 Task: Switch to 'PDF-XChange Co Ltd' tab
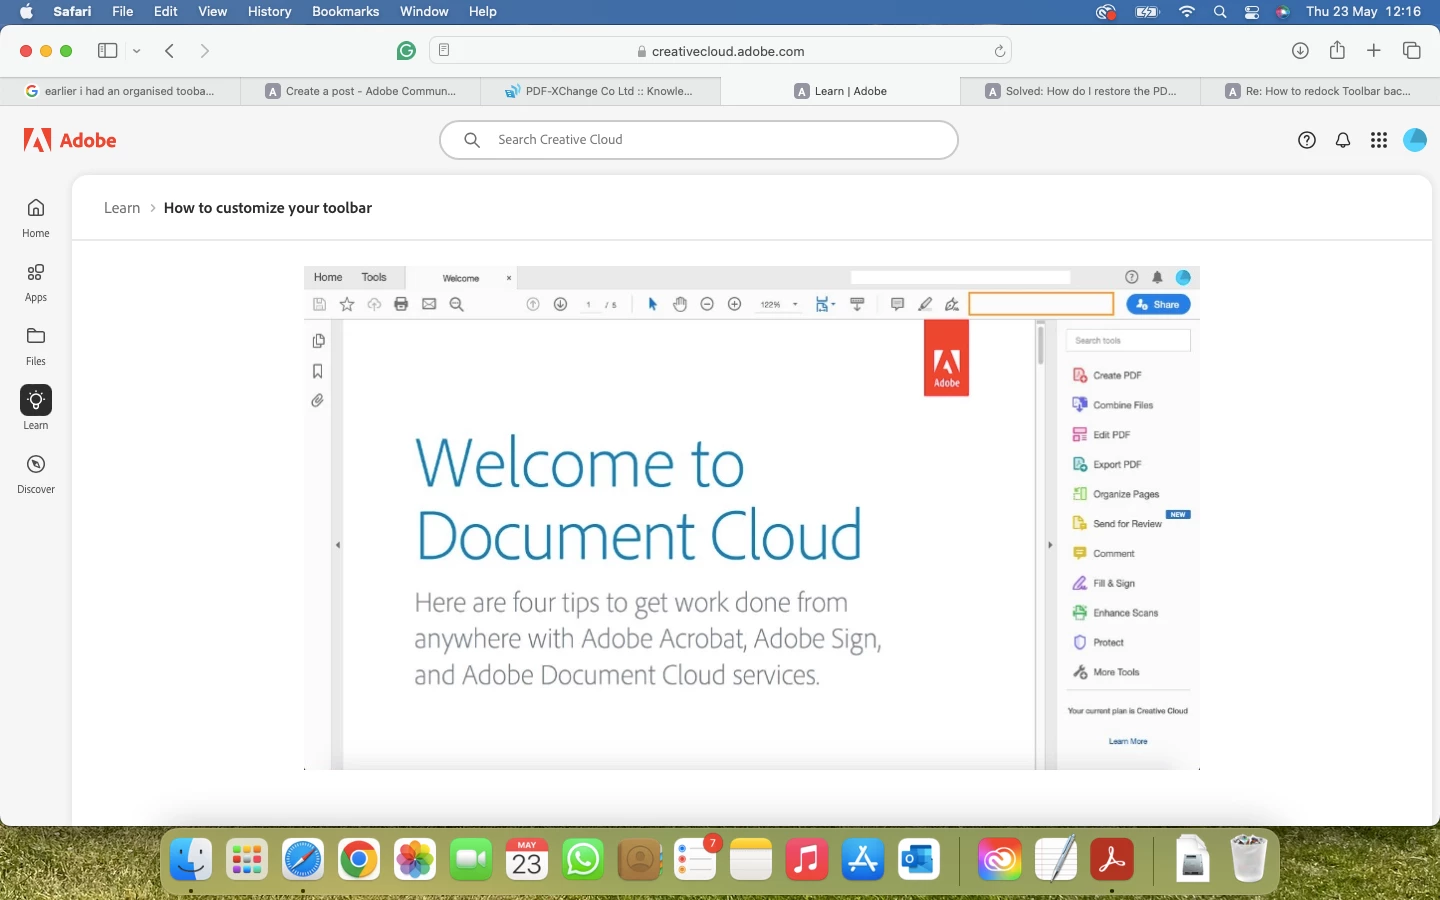[600, 91]
